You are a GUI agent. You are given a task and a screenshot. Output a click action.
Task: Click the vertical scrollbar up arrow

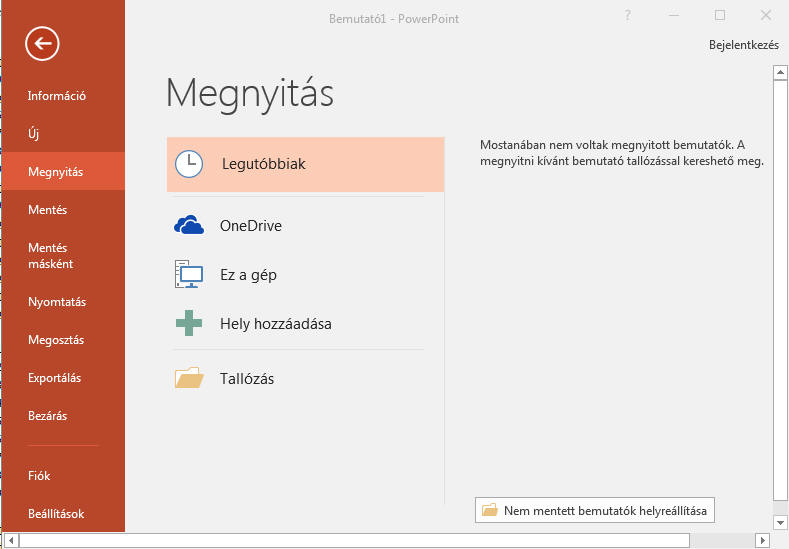pyautogui.click(x=780, y=72)
